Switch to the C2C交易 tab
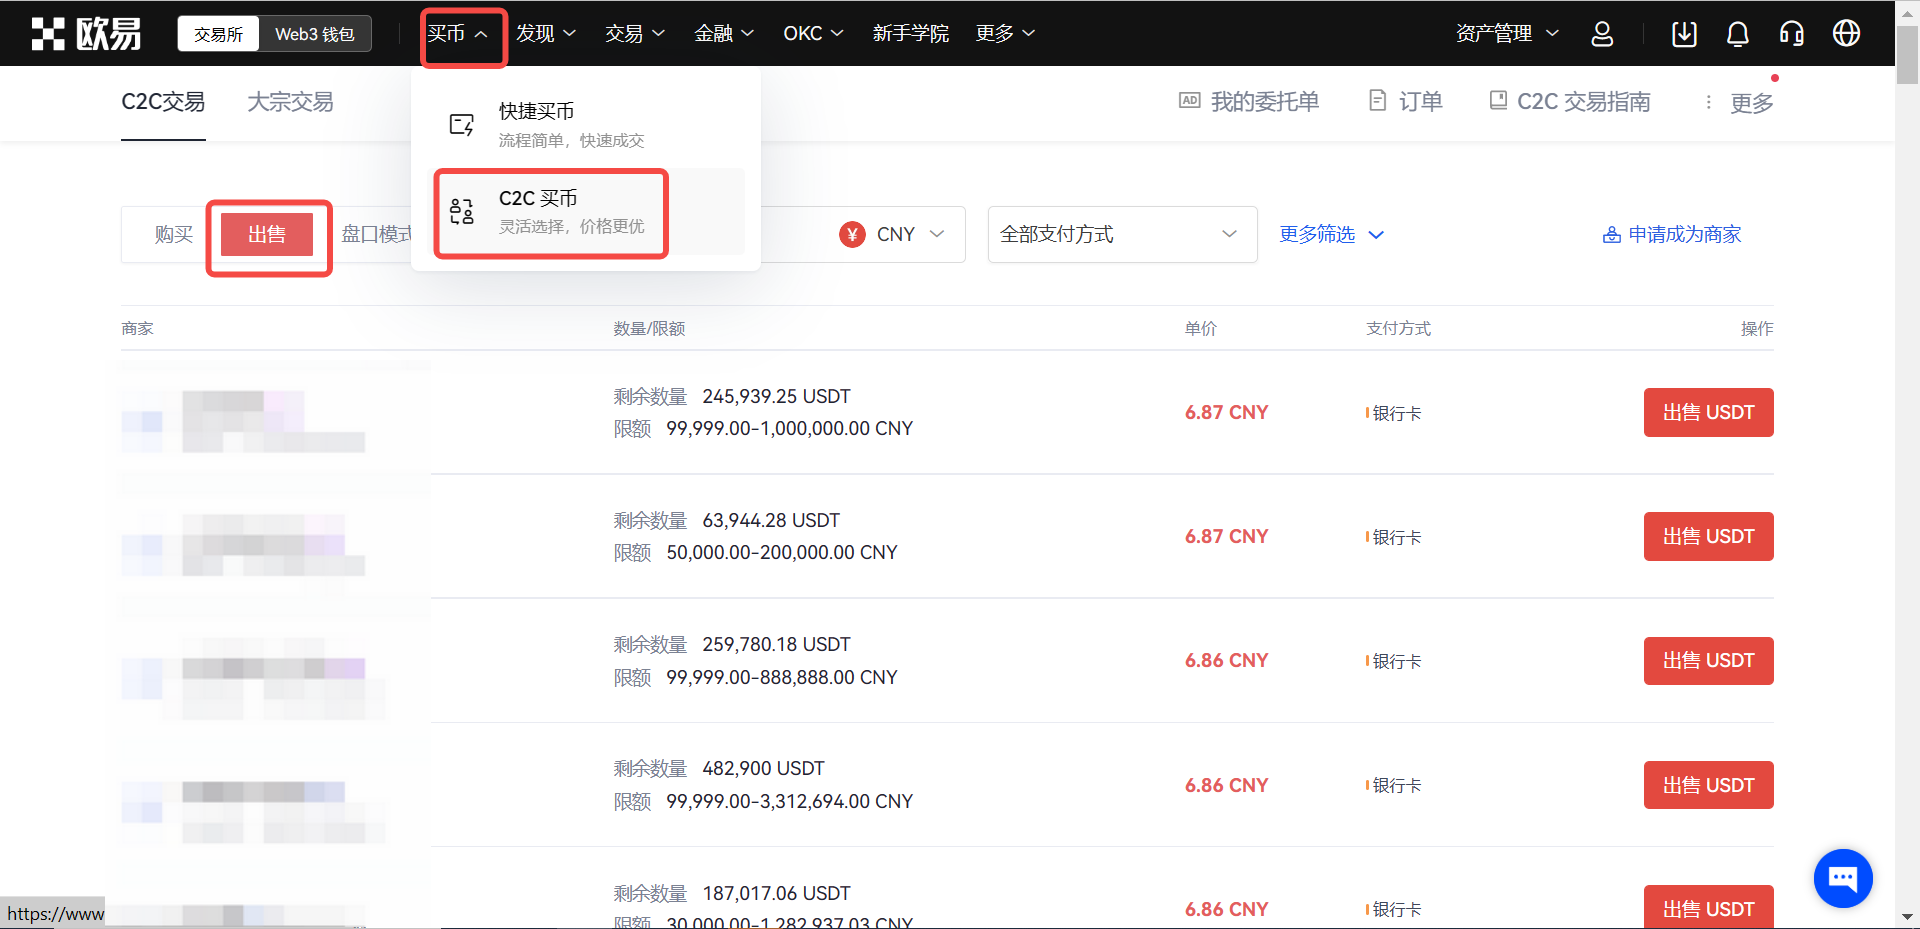 click(163, 102)
